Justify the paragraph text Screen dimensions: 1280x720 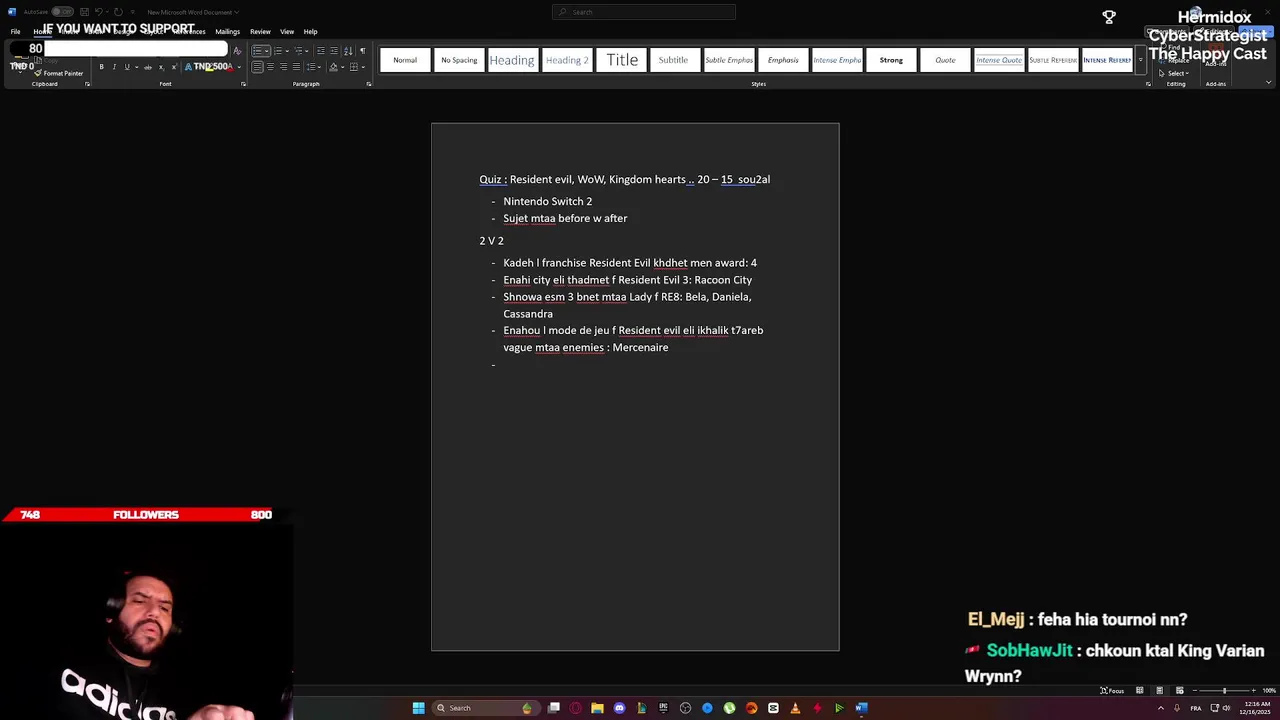point(296,67)
